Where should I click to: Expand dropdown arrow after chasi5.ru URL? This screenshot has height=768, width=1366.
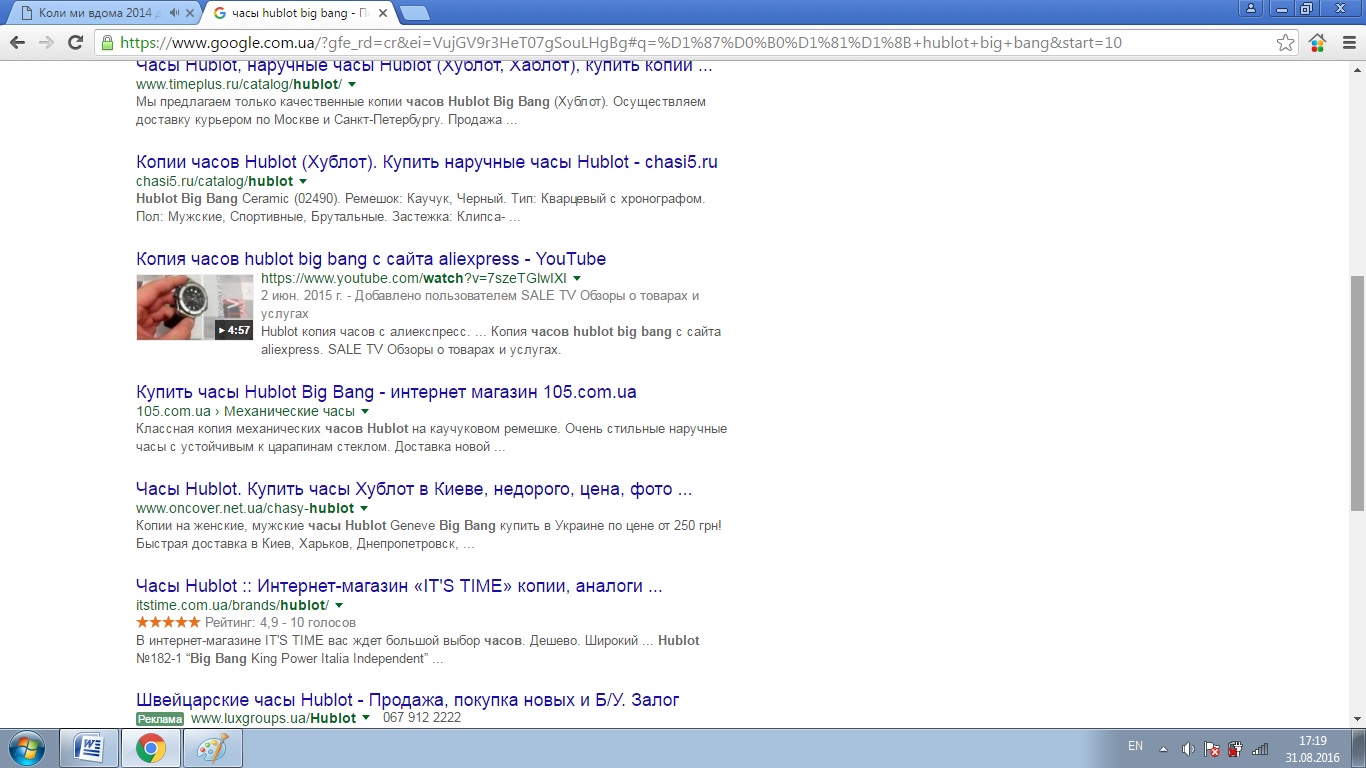pyautogui.click(x=304, y=182)
